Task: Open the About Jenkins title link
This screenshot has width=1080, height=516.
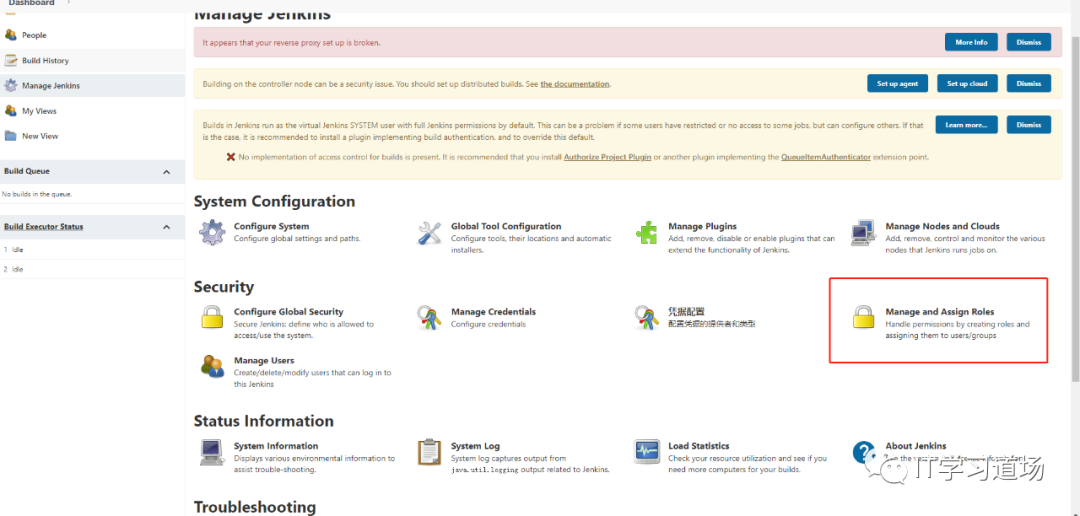Action: coord(916,446)
